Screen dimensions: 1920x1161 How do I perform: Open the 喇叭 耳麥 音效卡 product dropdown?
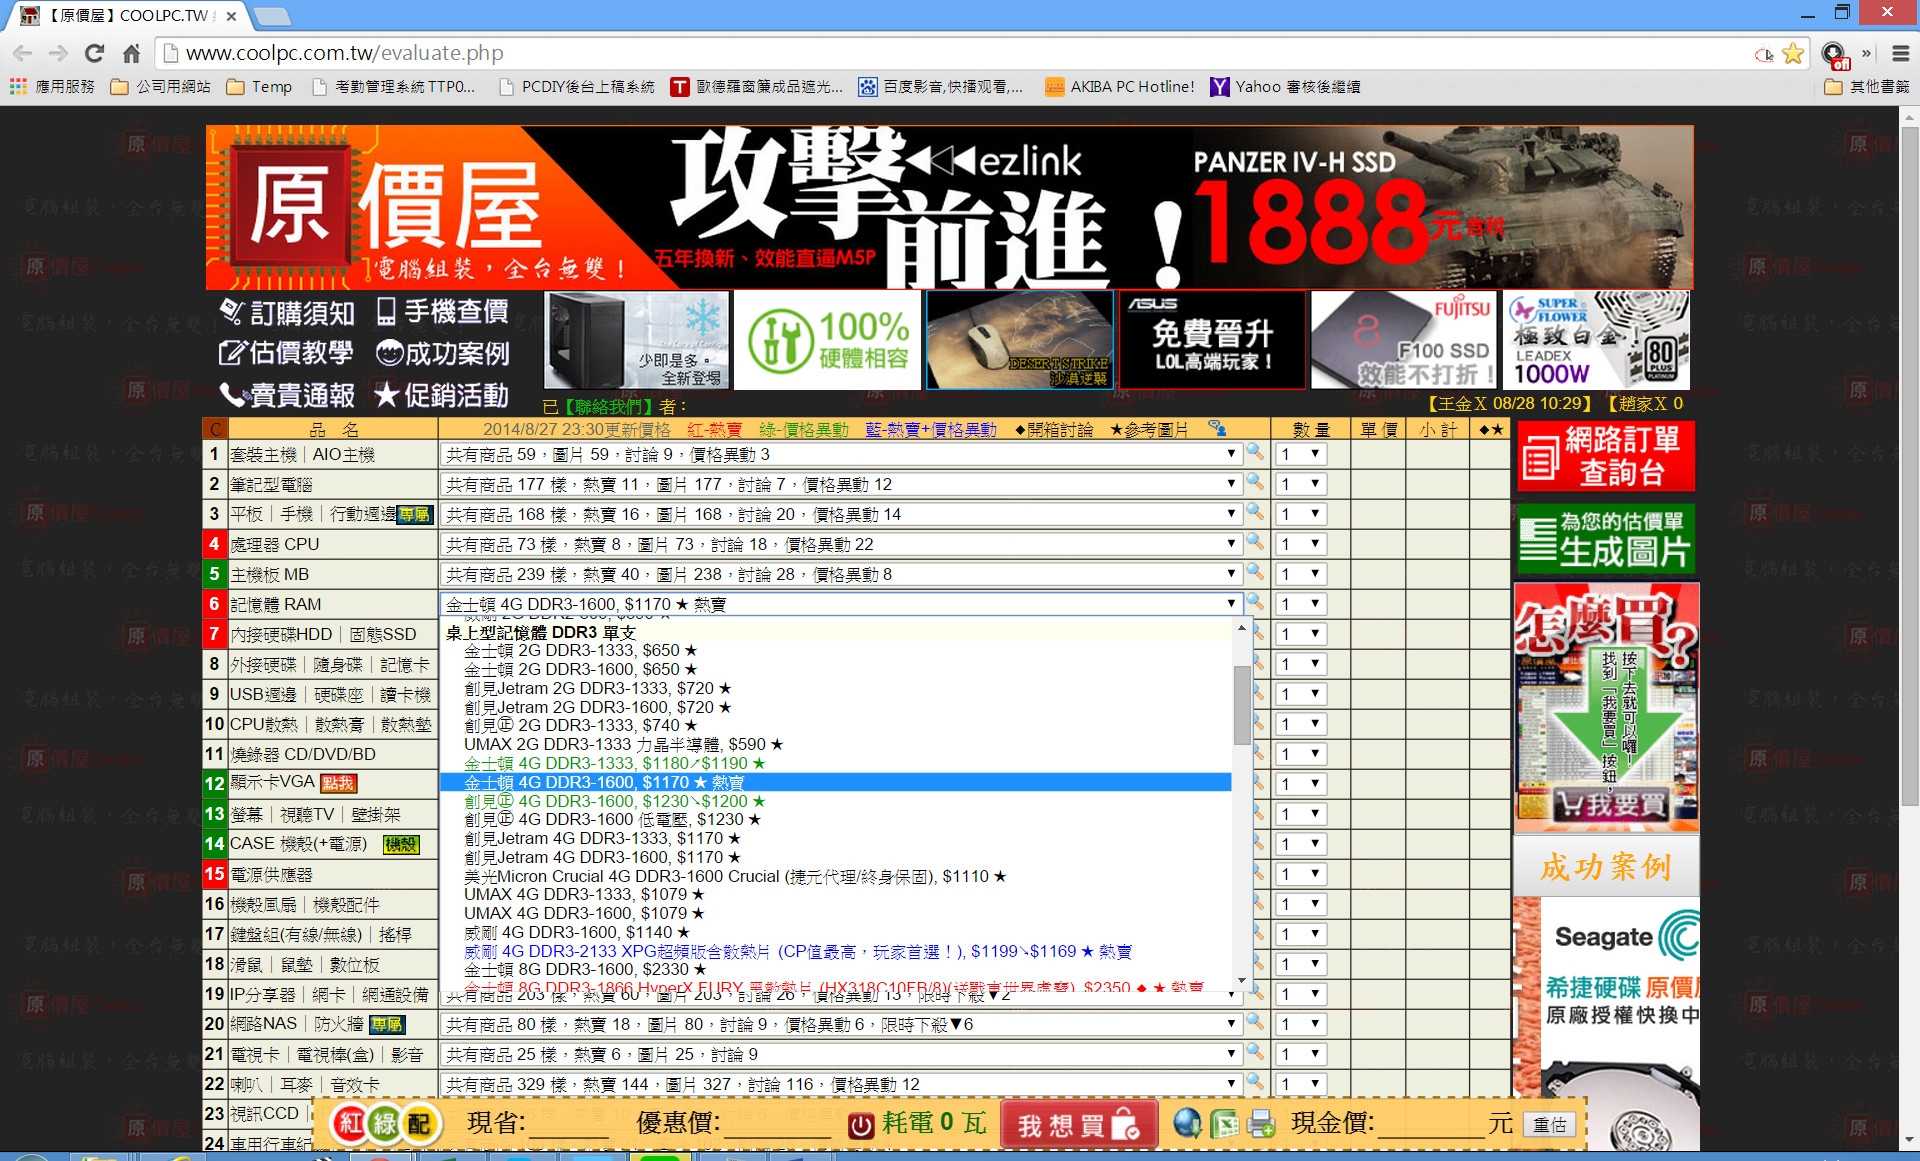[841, 1084]
